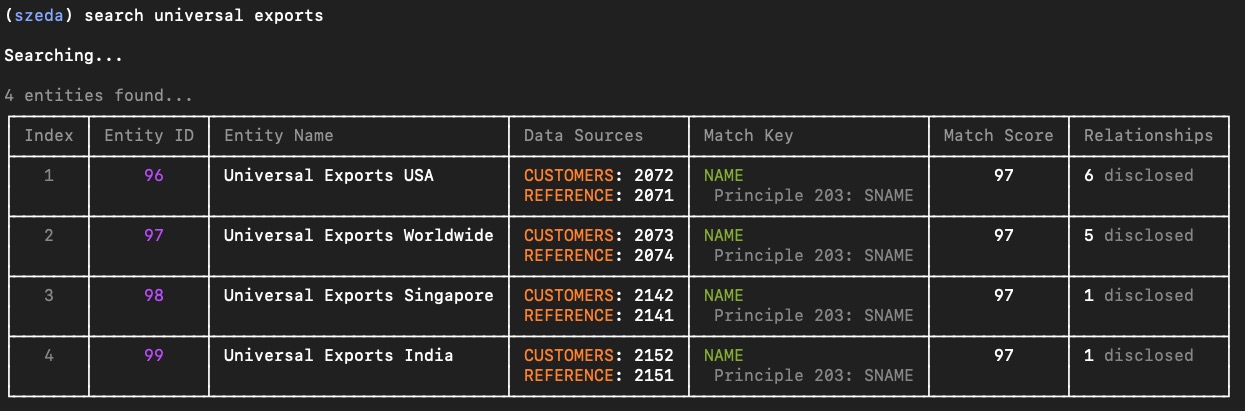Click the Universal Exports Worldwide entity name
Viewport: 1245px width, 411px height.
[358, 235]
